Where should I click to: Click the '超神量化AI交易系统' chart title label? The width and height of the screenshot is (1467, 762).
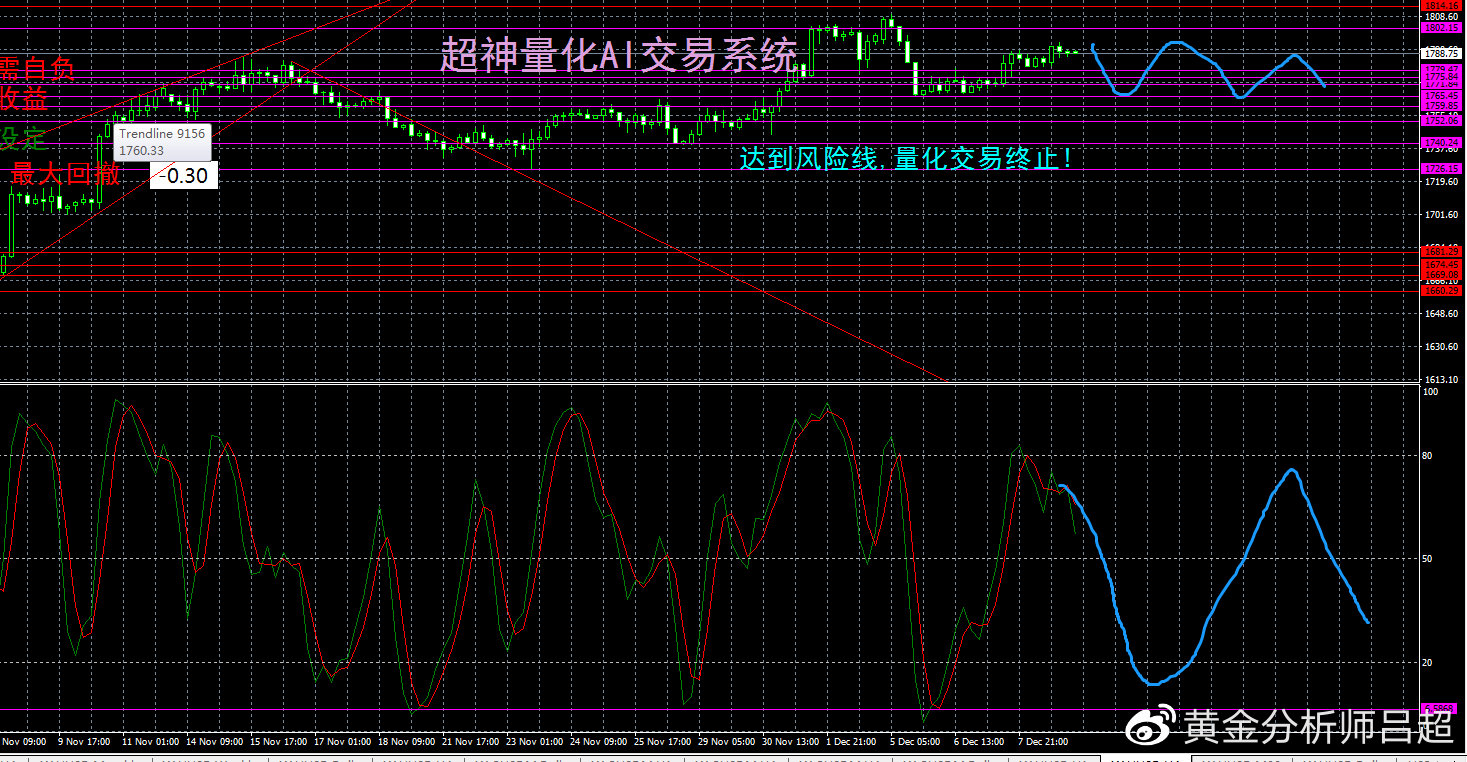pos(620,55)
